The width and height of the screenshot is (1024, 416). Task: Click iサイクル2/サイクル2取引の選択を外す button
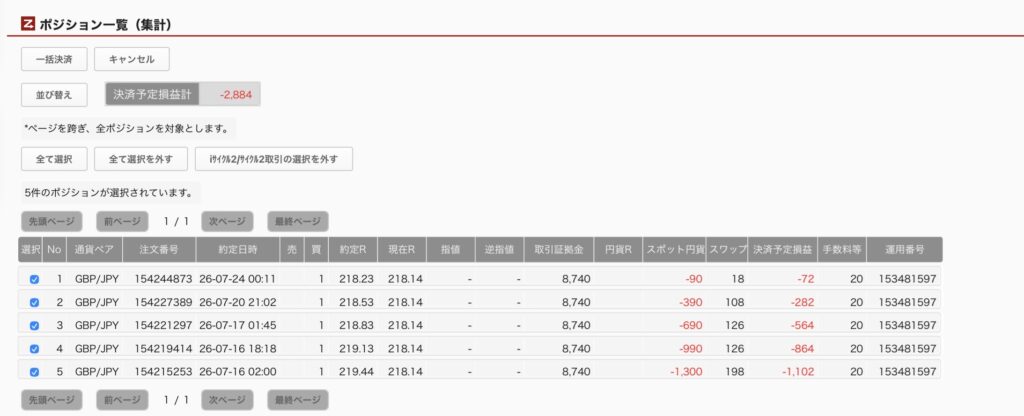click(x=274, y=159)
